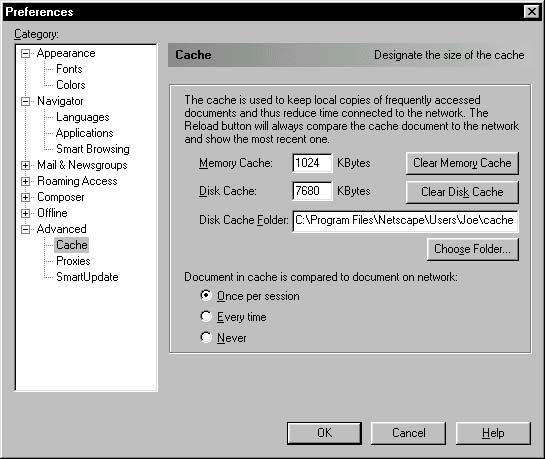Screen dimensions: 545x459
Task: Choose the Never comparison option
Action: (x=206, y=337)
